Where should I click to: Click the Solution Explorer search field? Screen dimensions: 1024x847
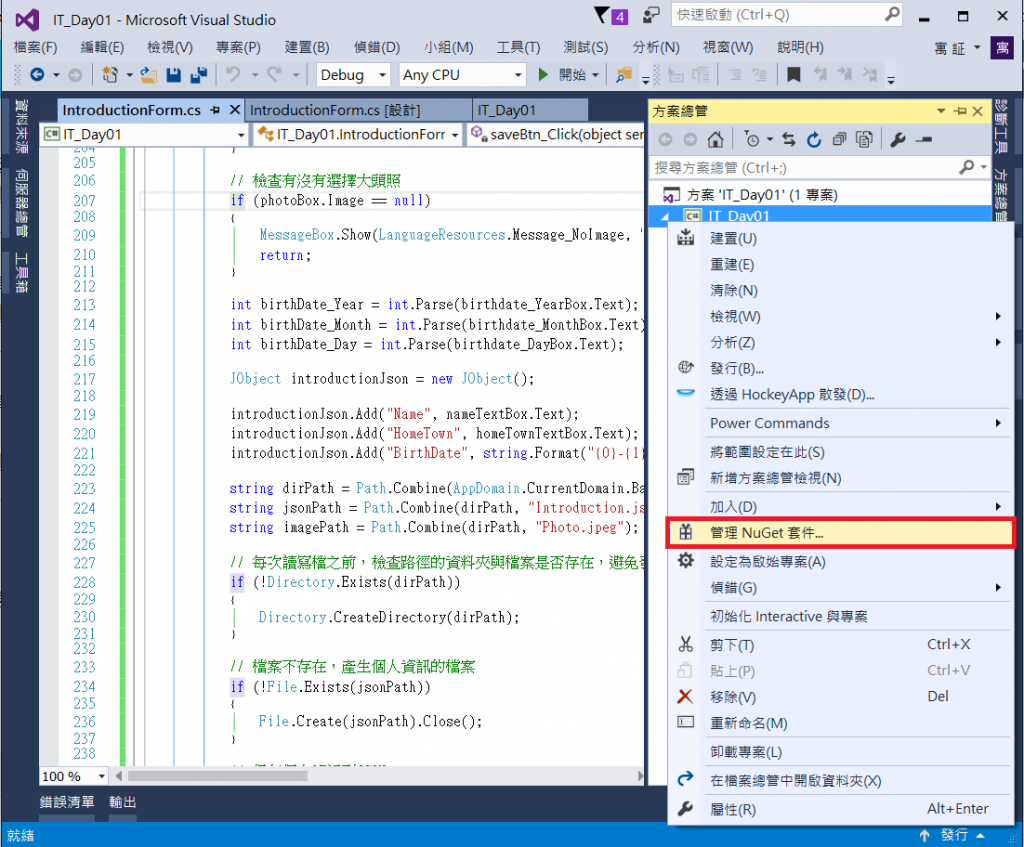[x=805, y=168]
